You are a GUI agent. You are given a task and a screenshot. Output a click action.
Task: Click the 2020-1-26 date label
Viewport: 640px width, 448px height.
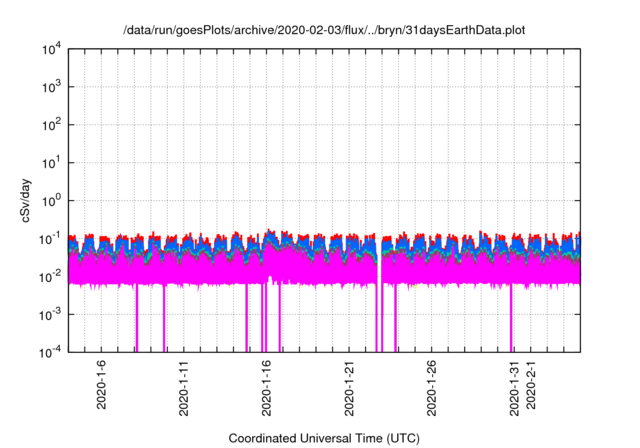(431, 388)
